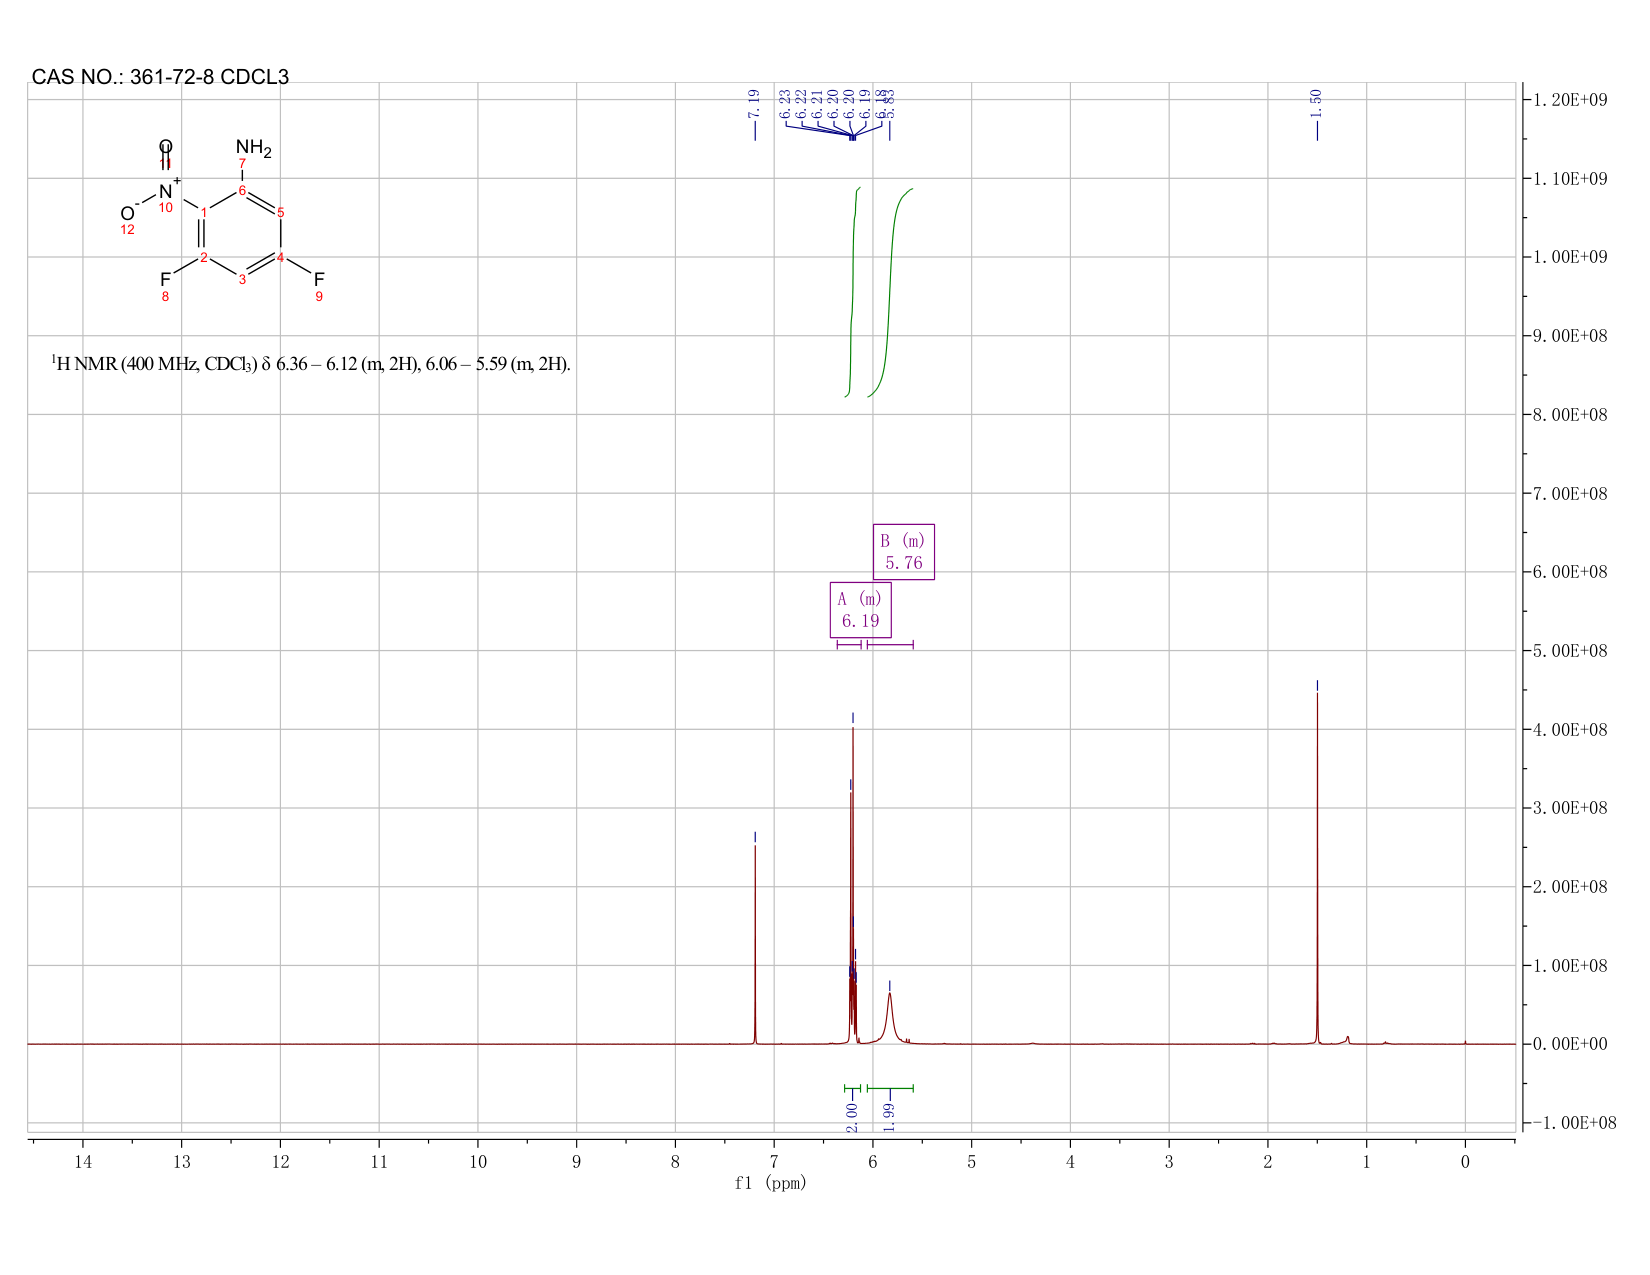Select the 1.50 peak label
The width and height of the screenshot is (1650, 1275).
1316,102
